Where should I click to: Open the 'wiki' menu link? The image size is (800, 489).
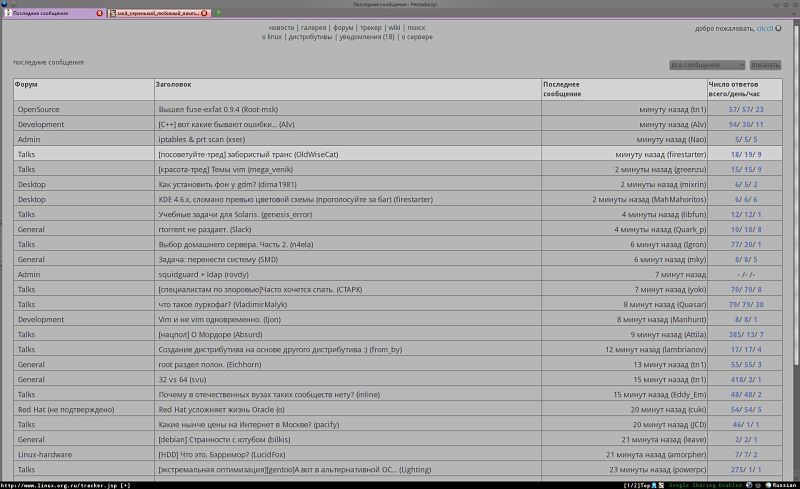pos(394,28)
